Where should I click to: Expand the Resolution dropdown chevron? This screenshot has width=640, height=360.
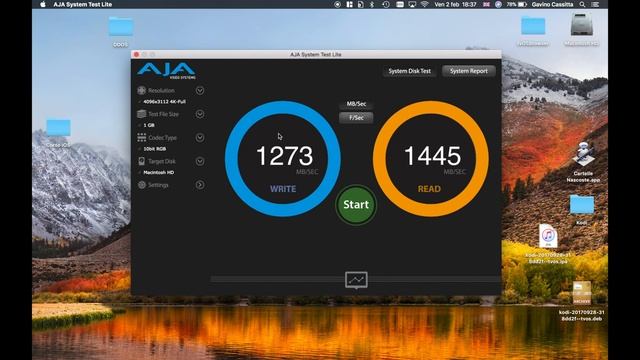click(200, 90)
